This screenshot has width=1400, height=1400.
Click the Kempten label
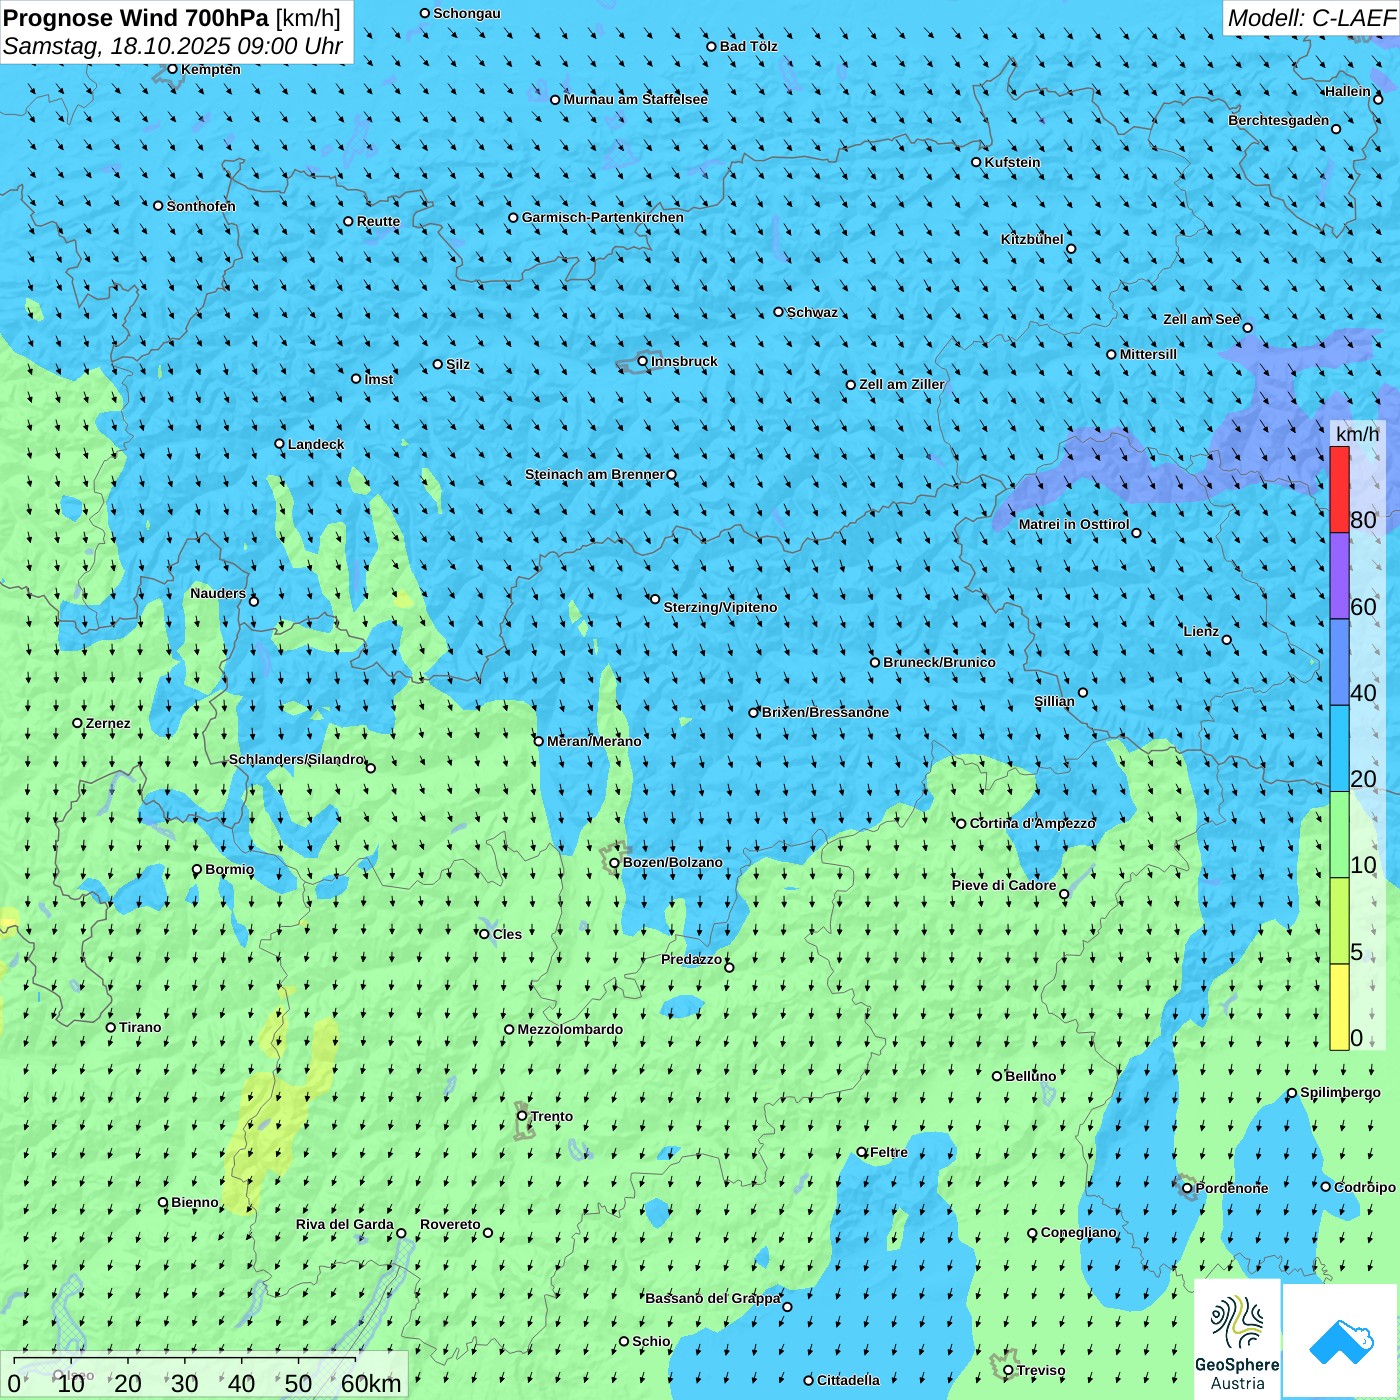211,69
